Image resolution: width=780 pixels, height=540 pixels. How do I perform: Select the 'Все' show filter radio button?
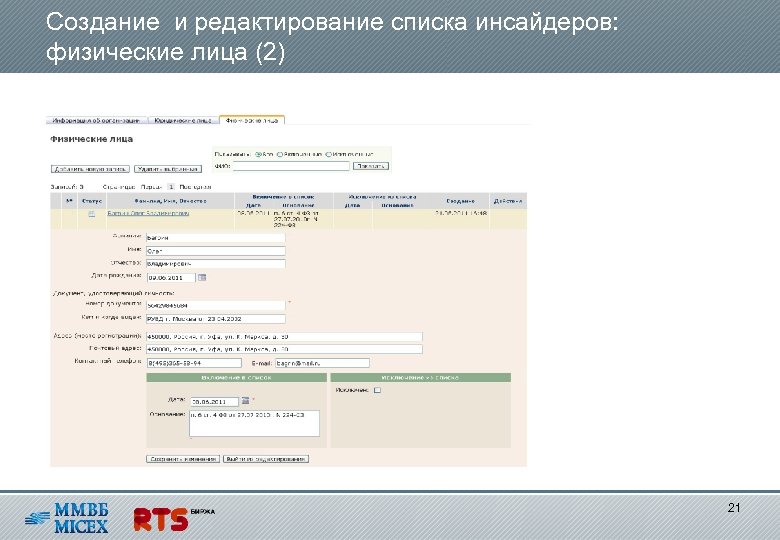point(258,155)
